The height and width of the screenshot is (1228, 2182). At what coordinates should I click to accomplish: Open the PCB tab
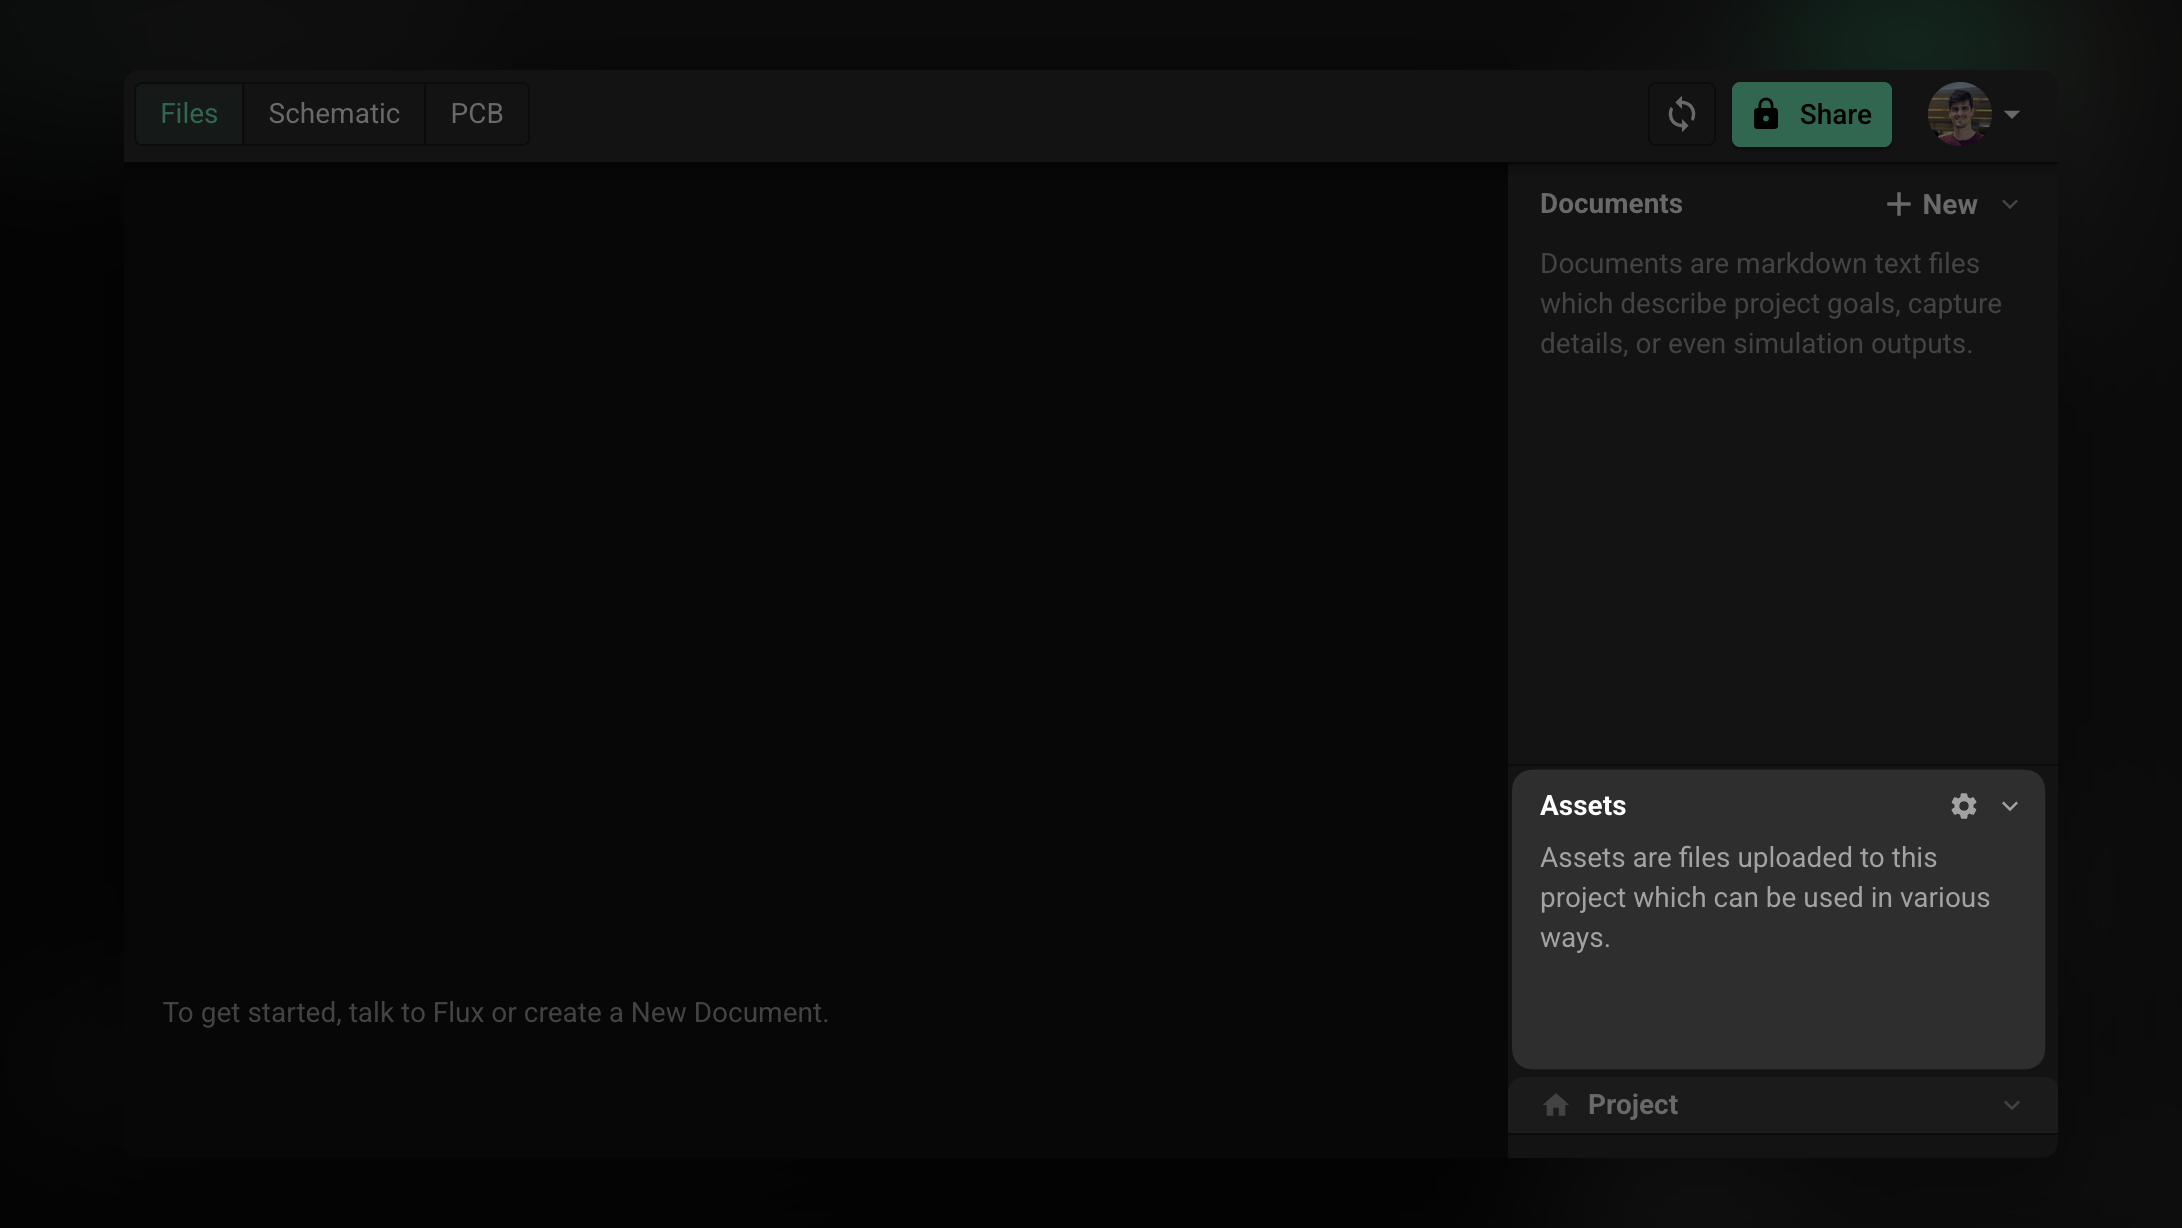[x=476, y=114]
